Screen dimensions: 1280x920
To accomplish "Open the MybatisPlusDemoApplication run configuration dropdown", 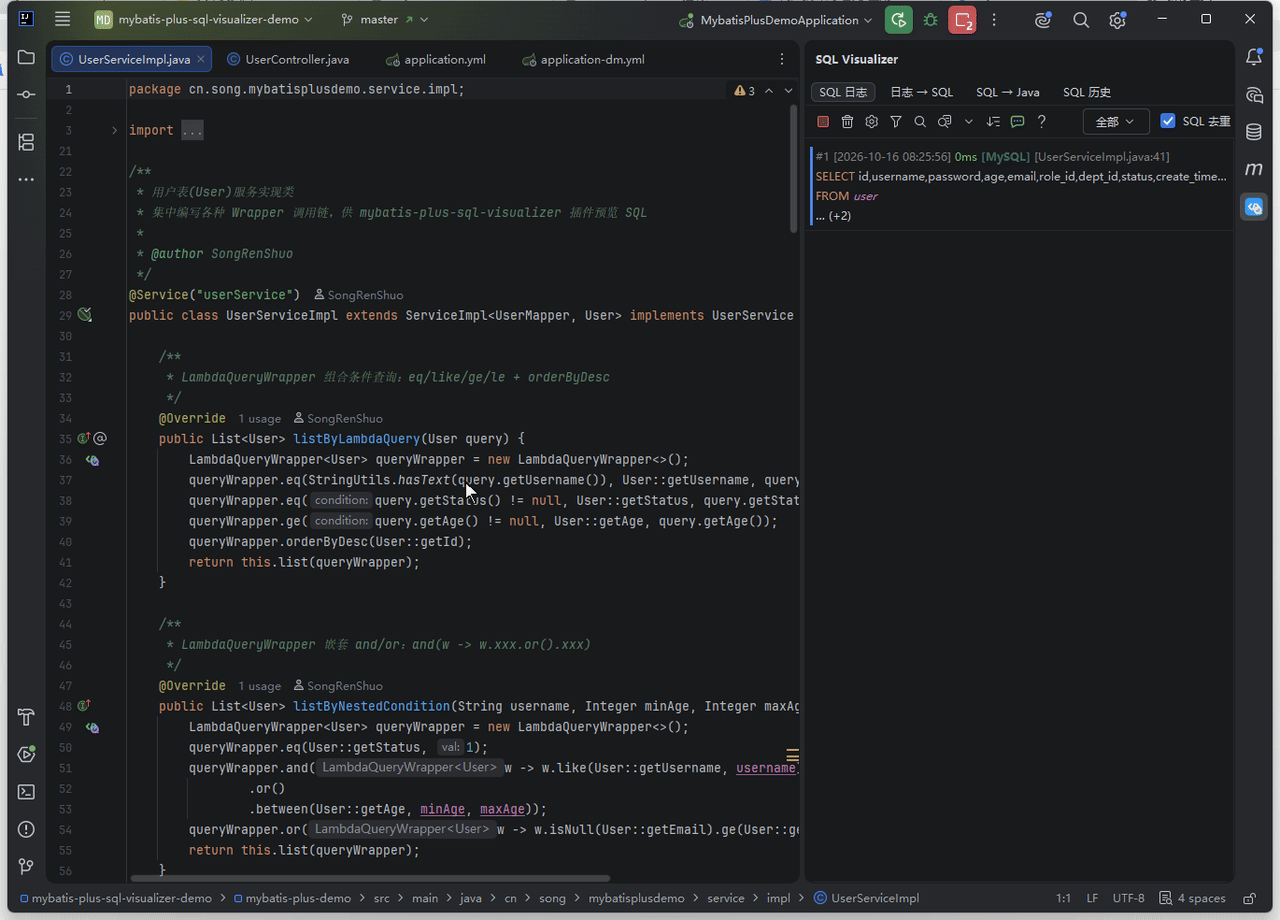I will click(775, 20).
